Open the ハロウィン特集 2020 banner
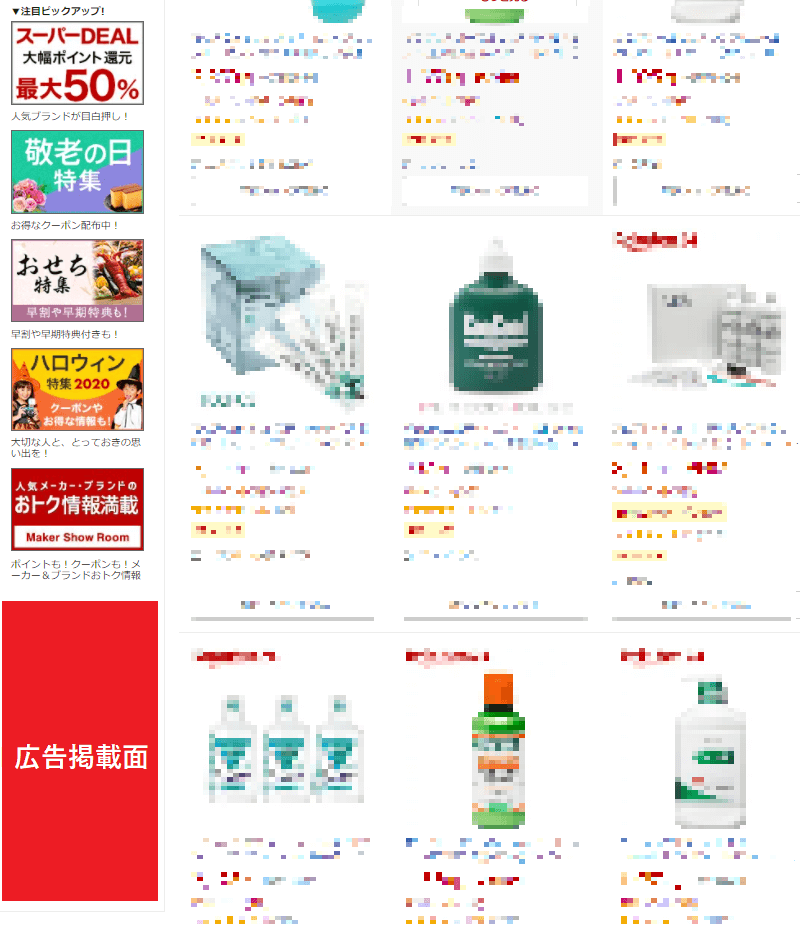This screenshot has width=800, height=938. (77, 389)
